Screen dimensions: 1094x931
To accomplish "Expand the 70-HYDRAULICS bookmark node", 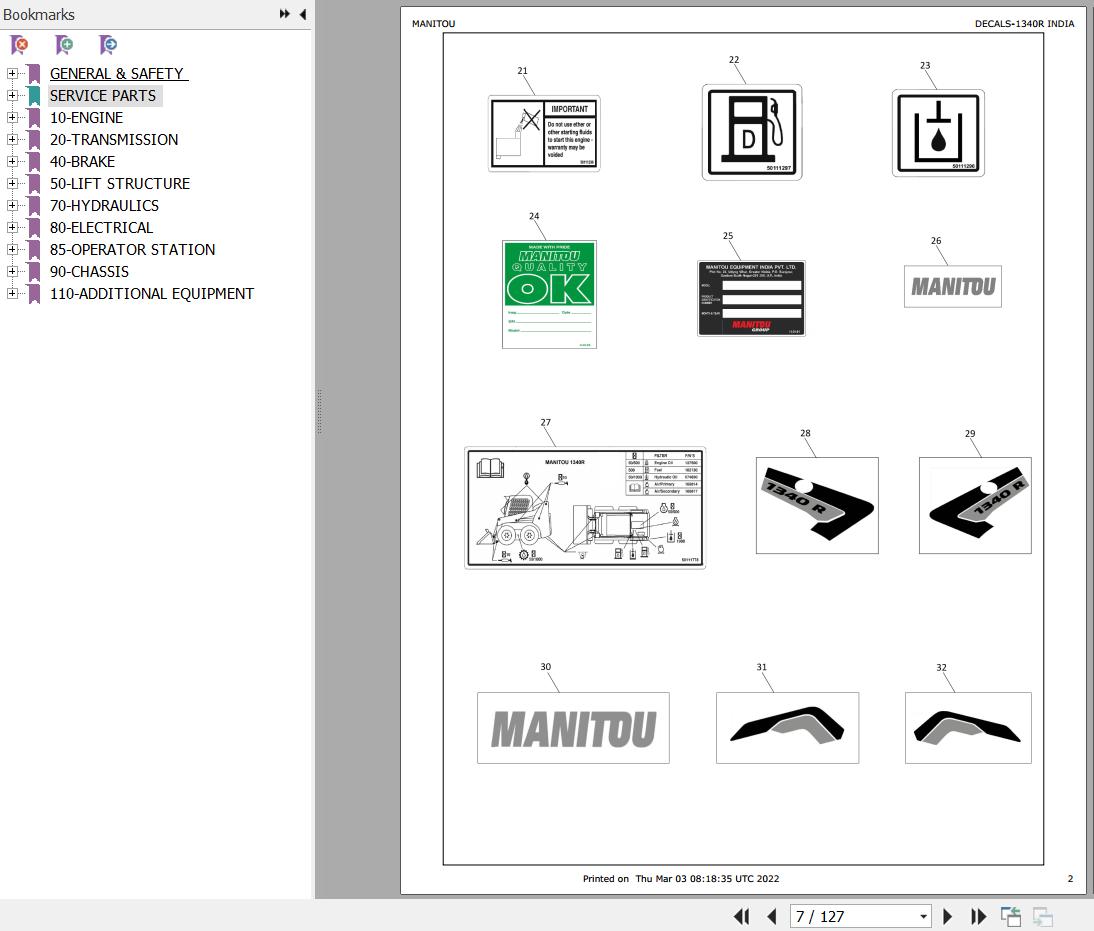I will pyautogui.click(x=12, y=205).
